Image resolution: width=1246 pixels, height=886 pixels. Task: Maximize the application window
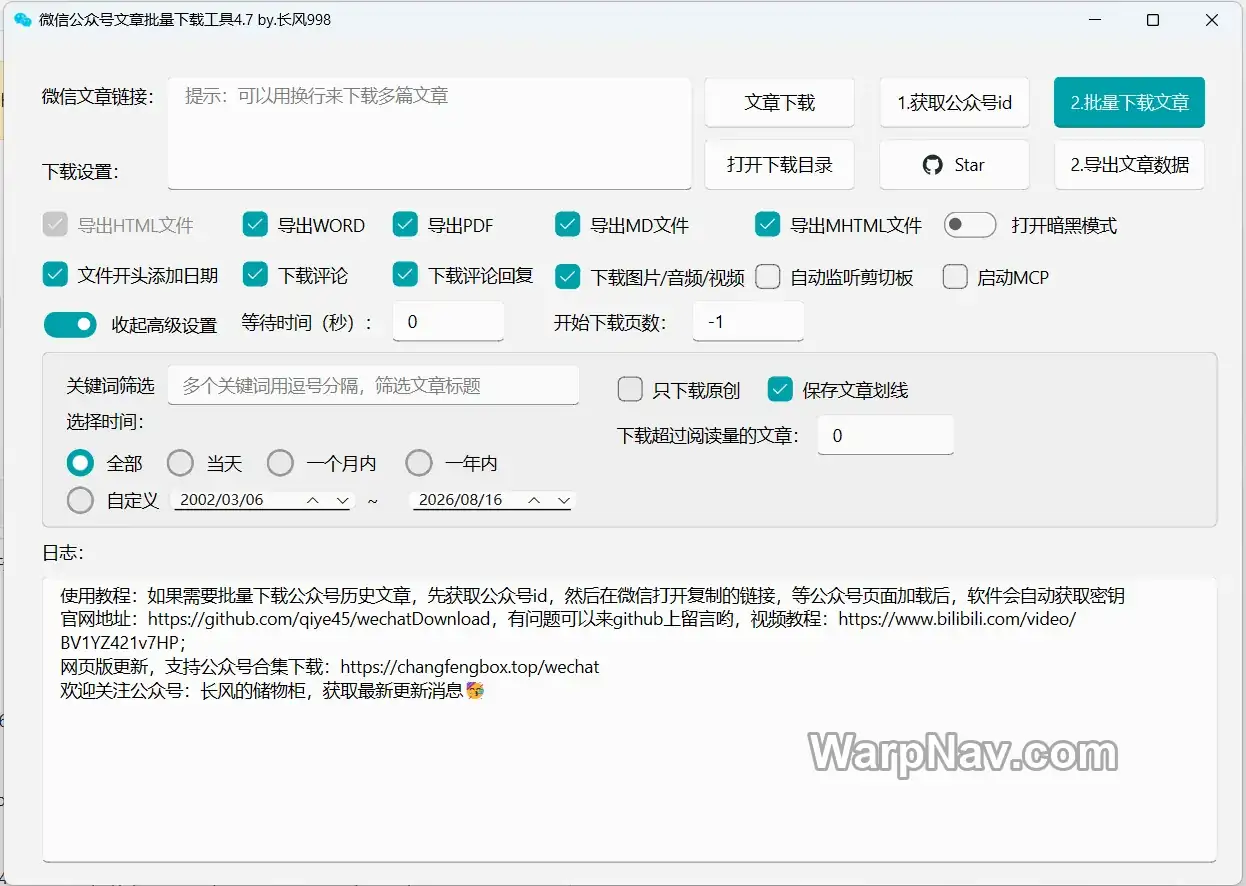pyautogui.click(x=1153, y=20)
